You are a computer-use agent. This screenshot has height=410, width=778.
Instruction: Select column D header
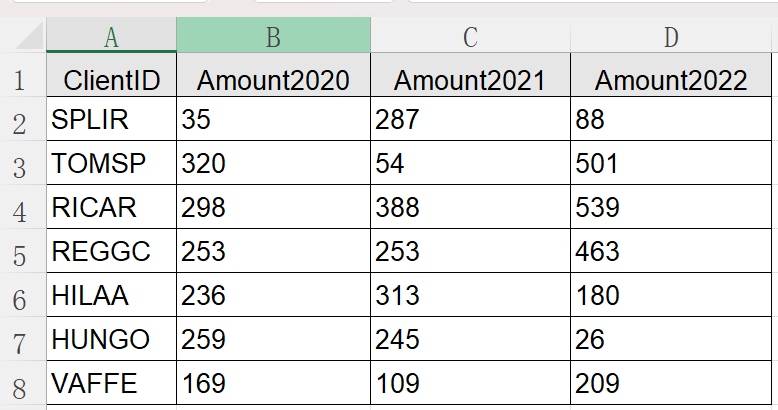(x=671, y=37)
